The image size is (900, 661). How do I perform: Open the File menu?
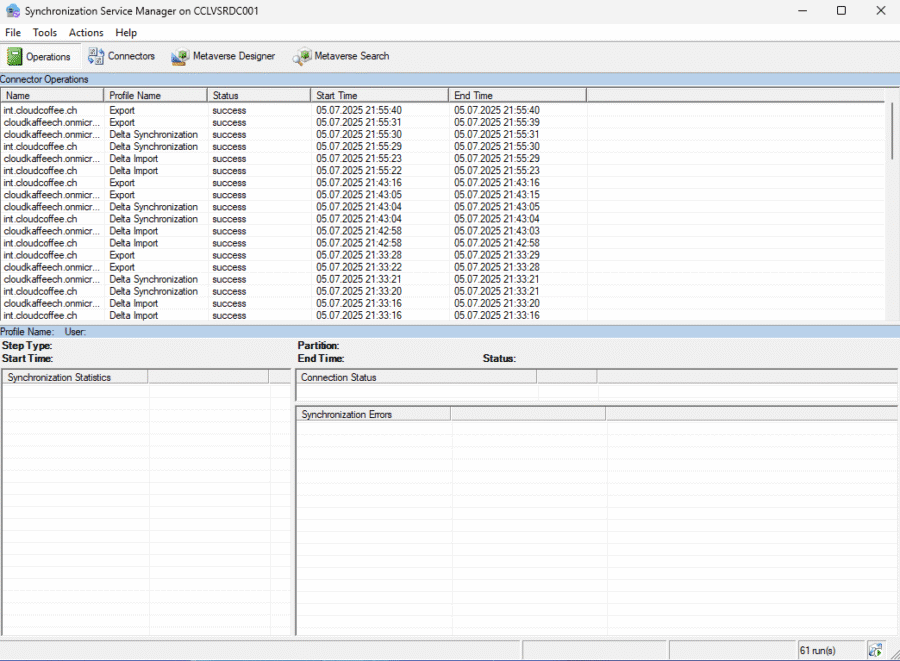click(13, 33)
